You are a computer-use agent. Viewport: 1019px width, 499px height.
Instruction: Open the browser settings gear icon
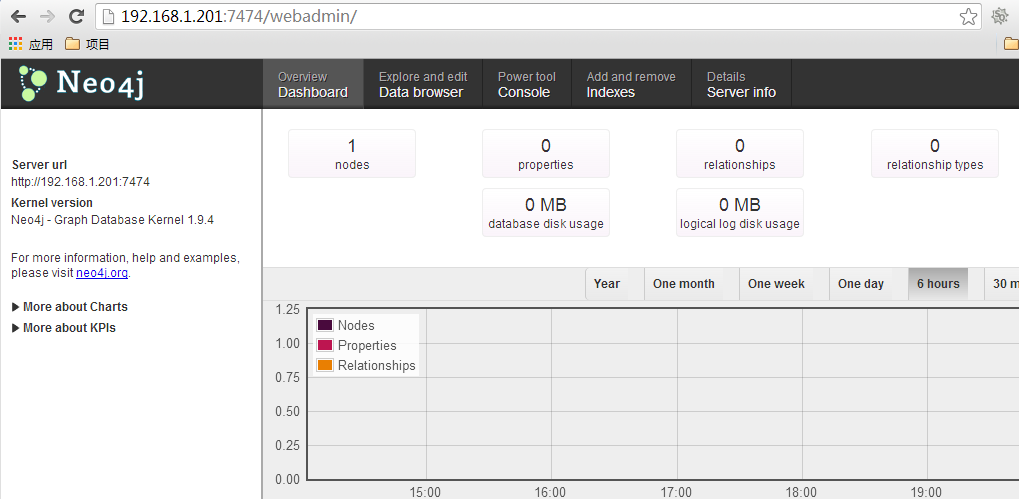point(1000,17)
